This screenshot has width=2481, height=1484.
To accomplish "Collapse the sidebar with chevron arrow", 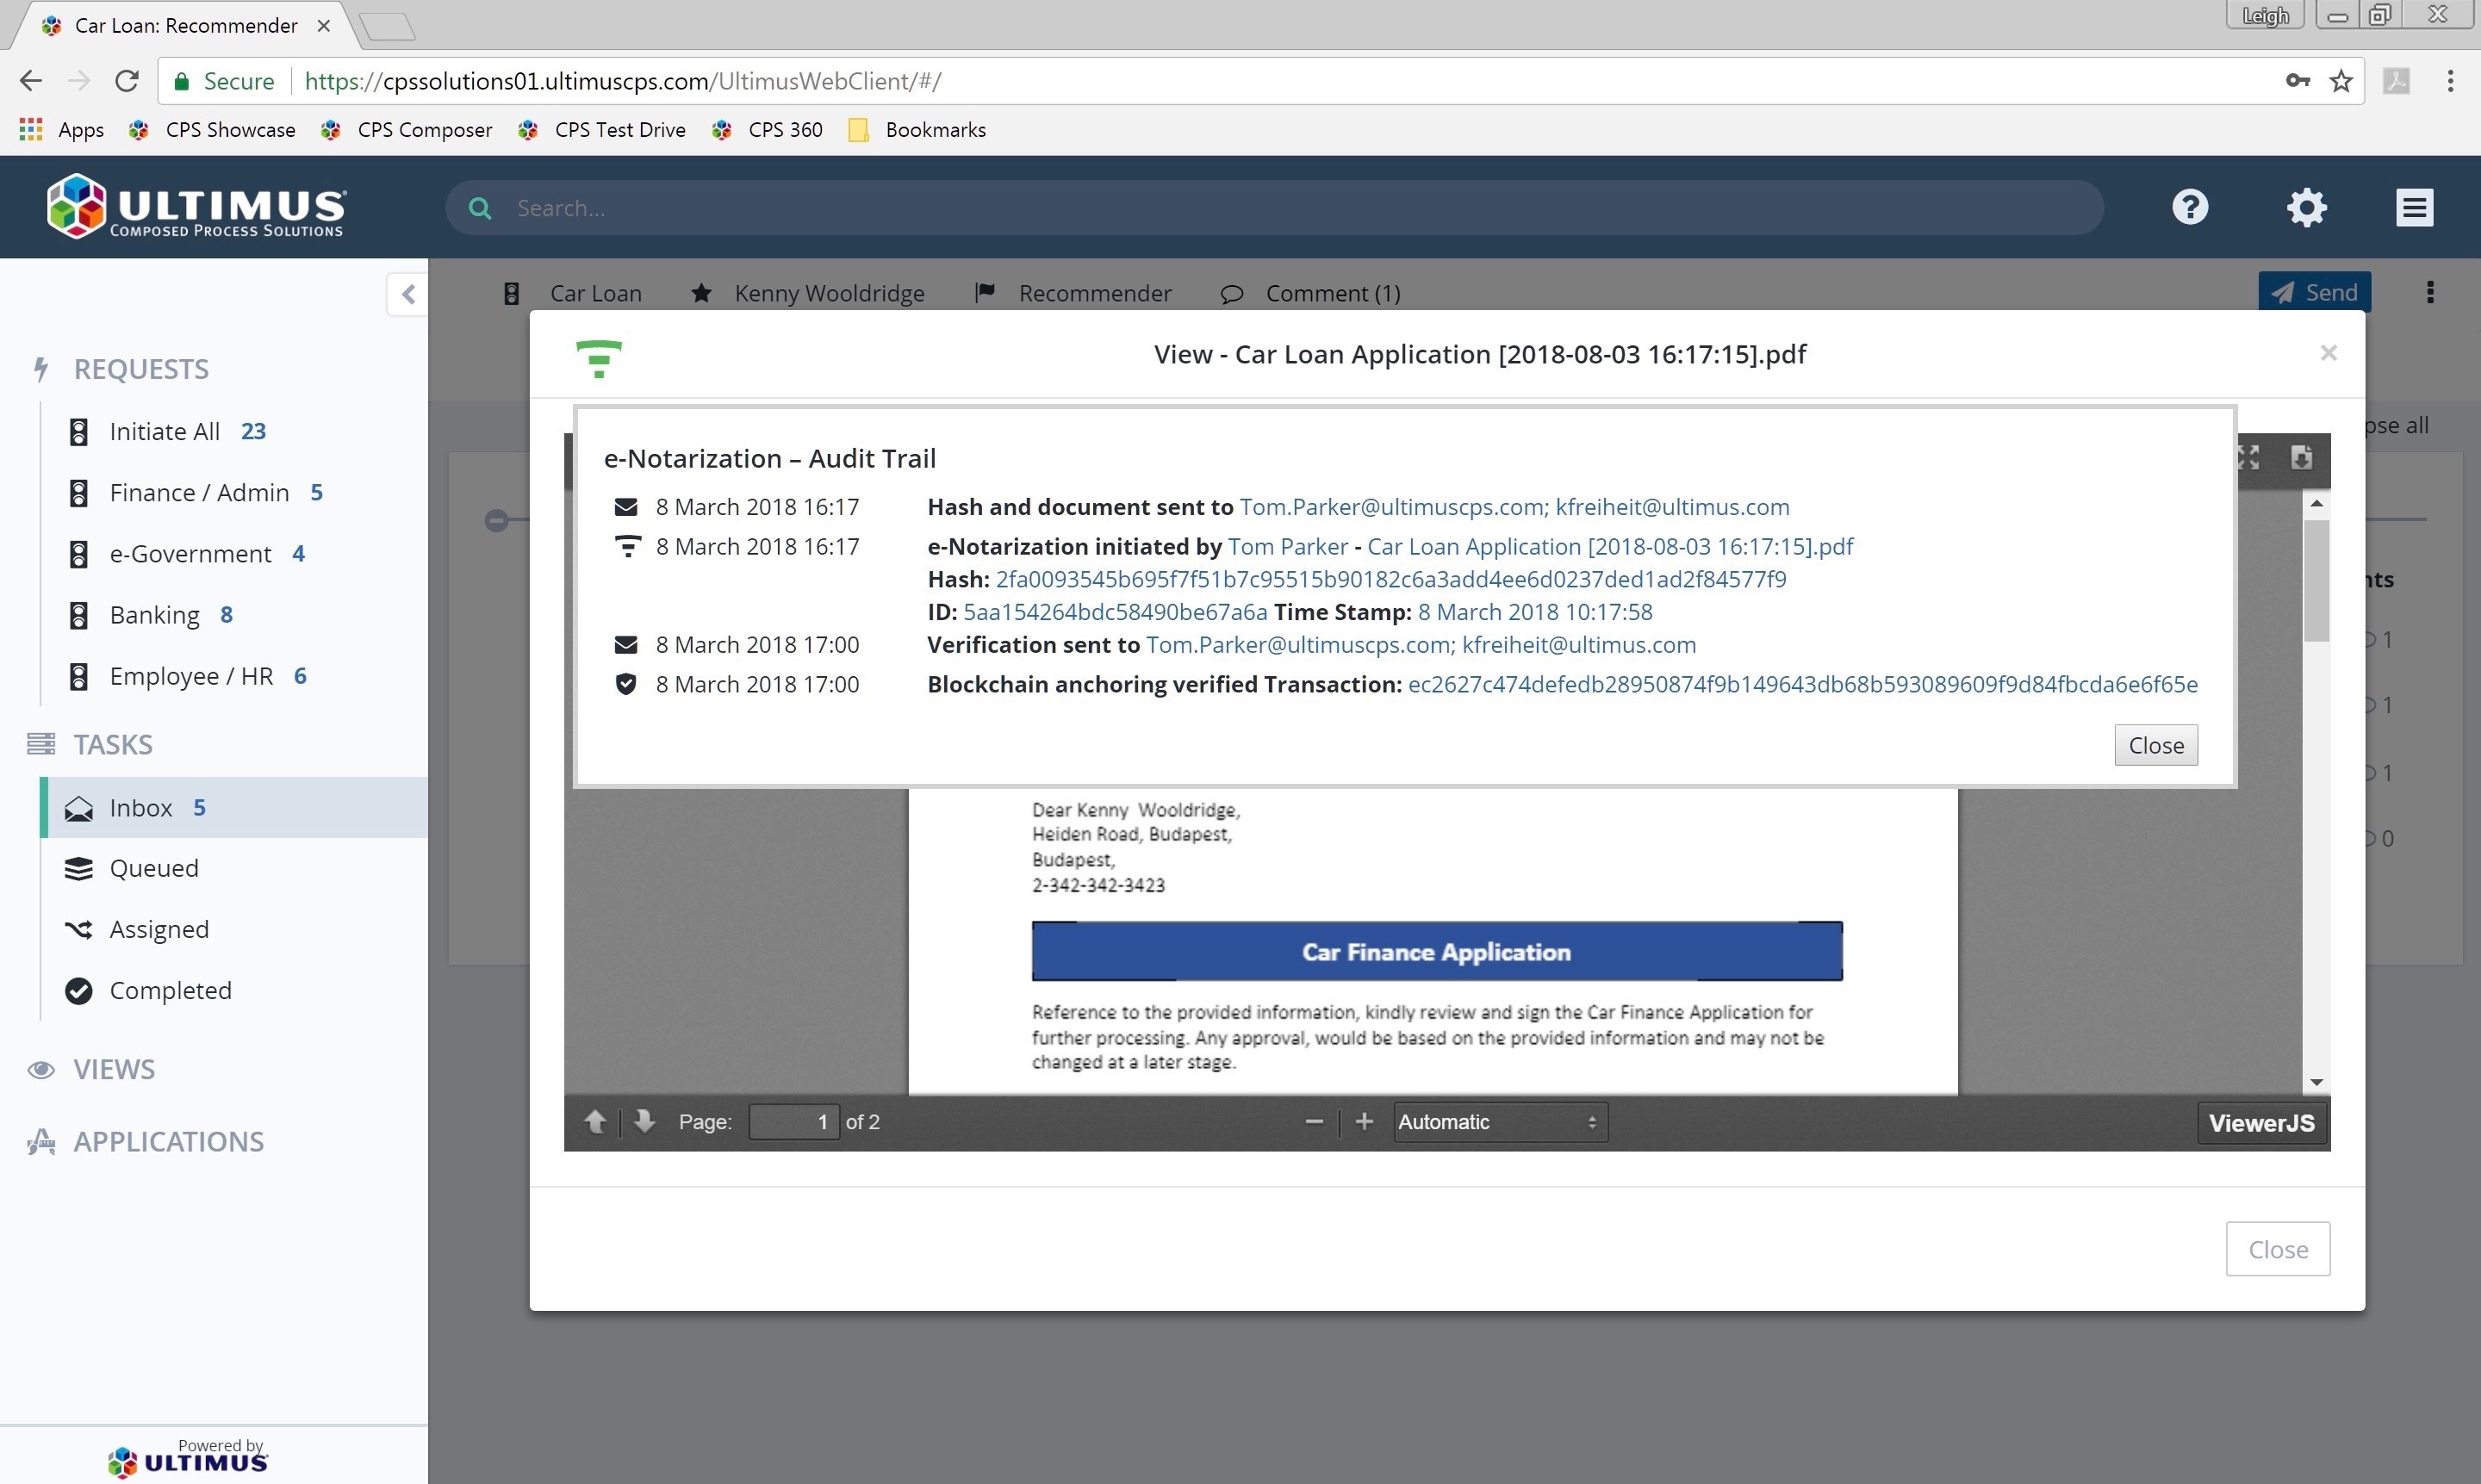I will tap(408, 294).
